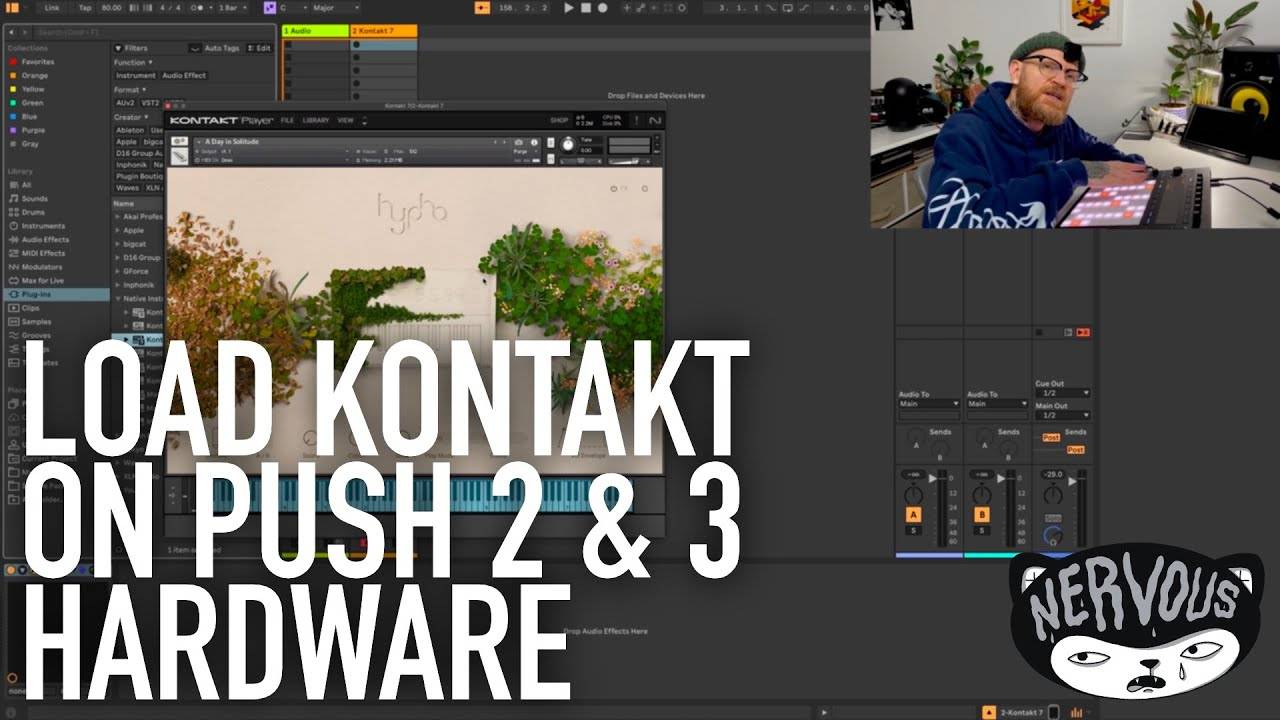
Task: Open the All library category
Action: click(x=26, y=185)
